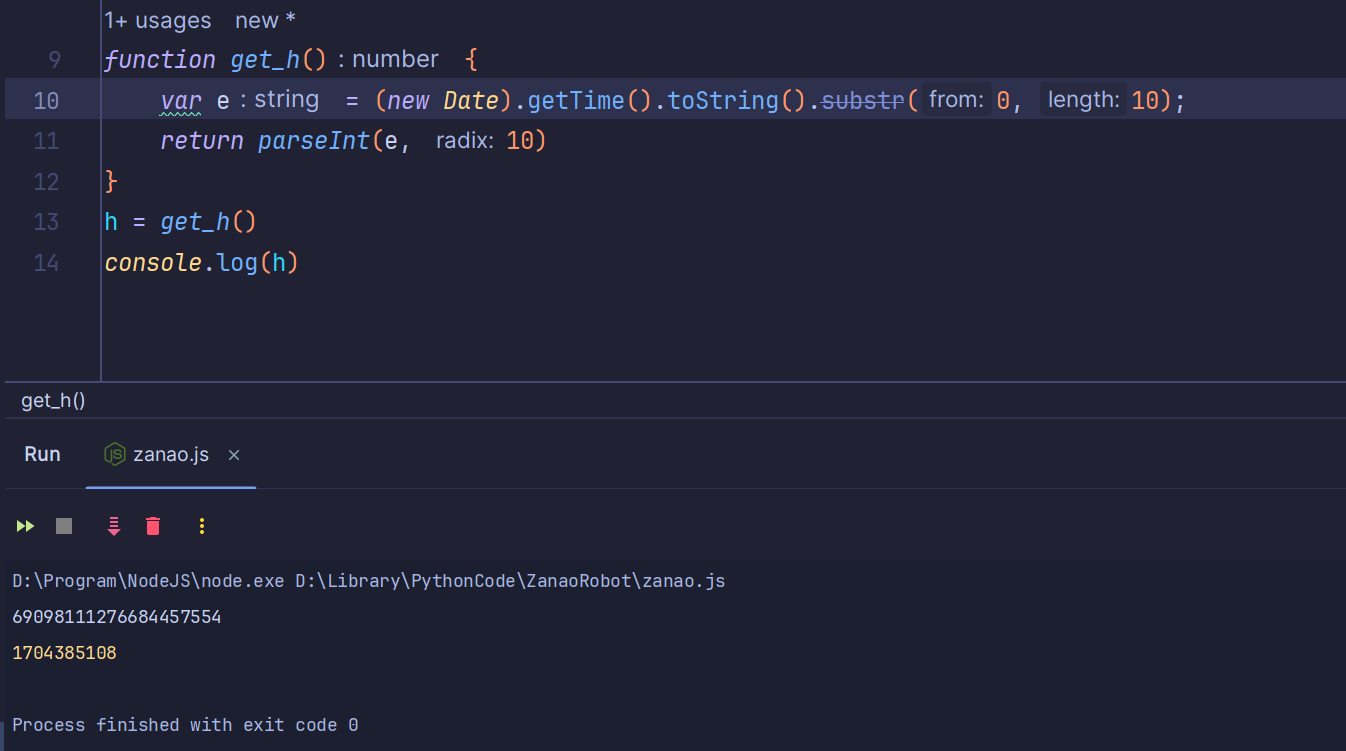Click the output 1704385108
This screenshot has height=751, width=1346.
click(64, 653)
